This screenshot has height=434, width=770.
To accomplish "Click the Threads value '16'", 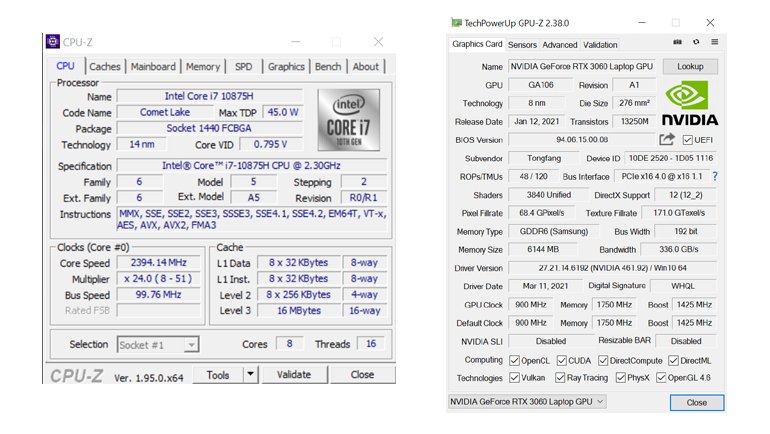I will (371, 344).
